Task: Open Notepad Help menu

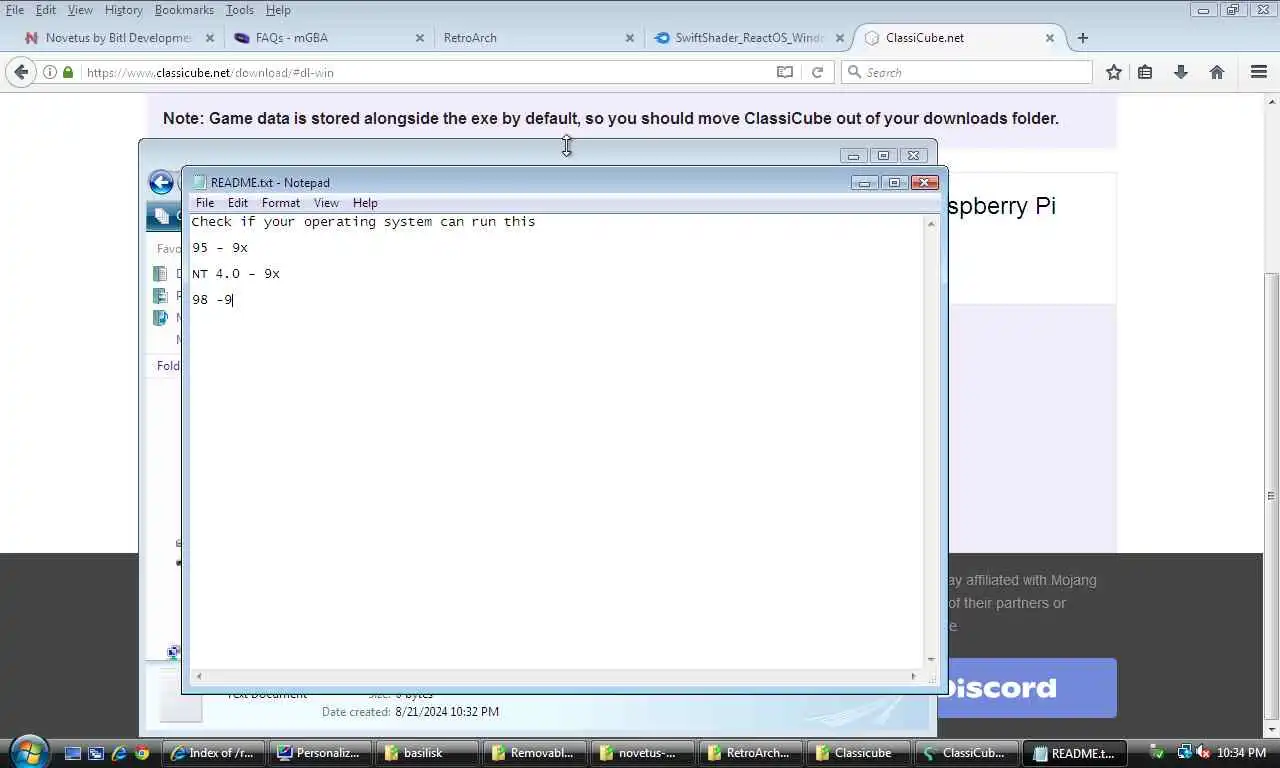Action: 365,202
